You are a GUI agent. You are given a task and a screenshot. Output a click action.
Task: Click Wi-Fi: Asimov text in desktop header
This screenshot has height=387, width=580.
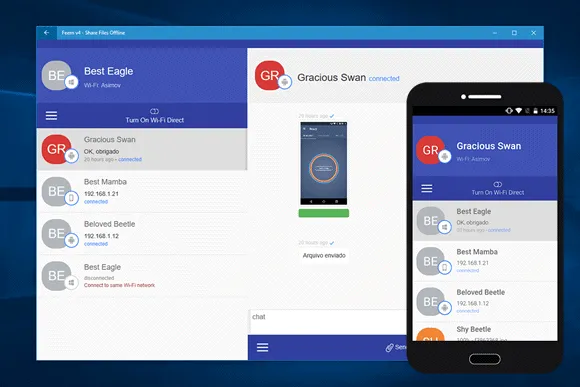pos(102,85)
